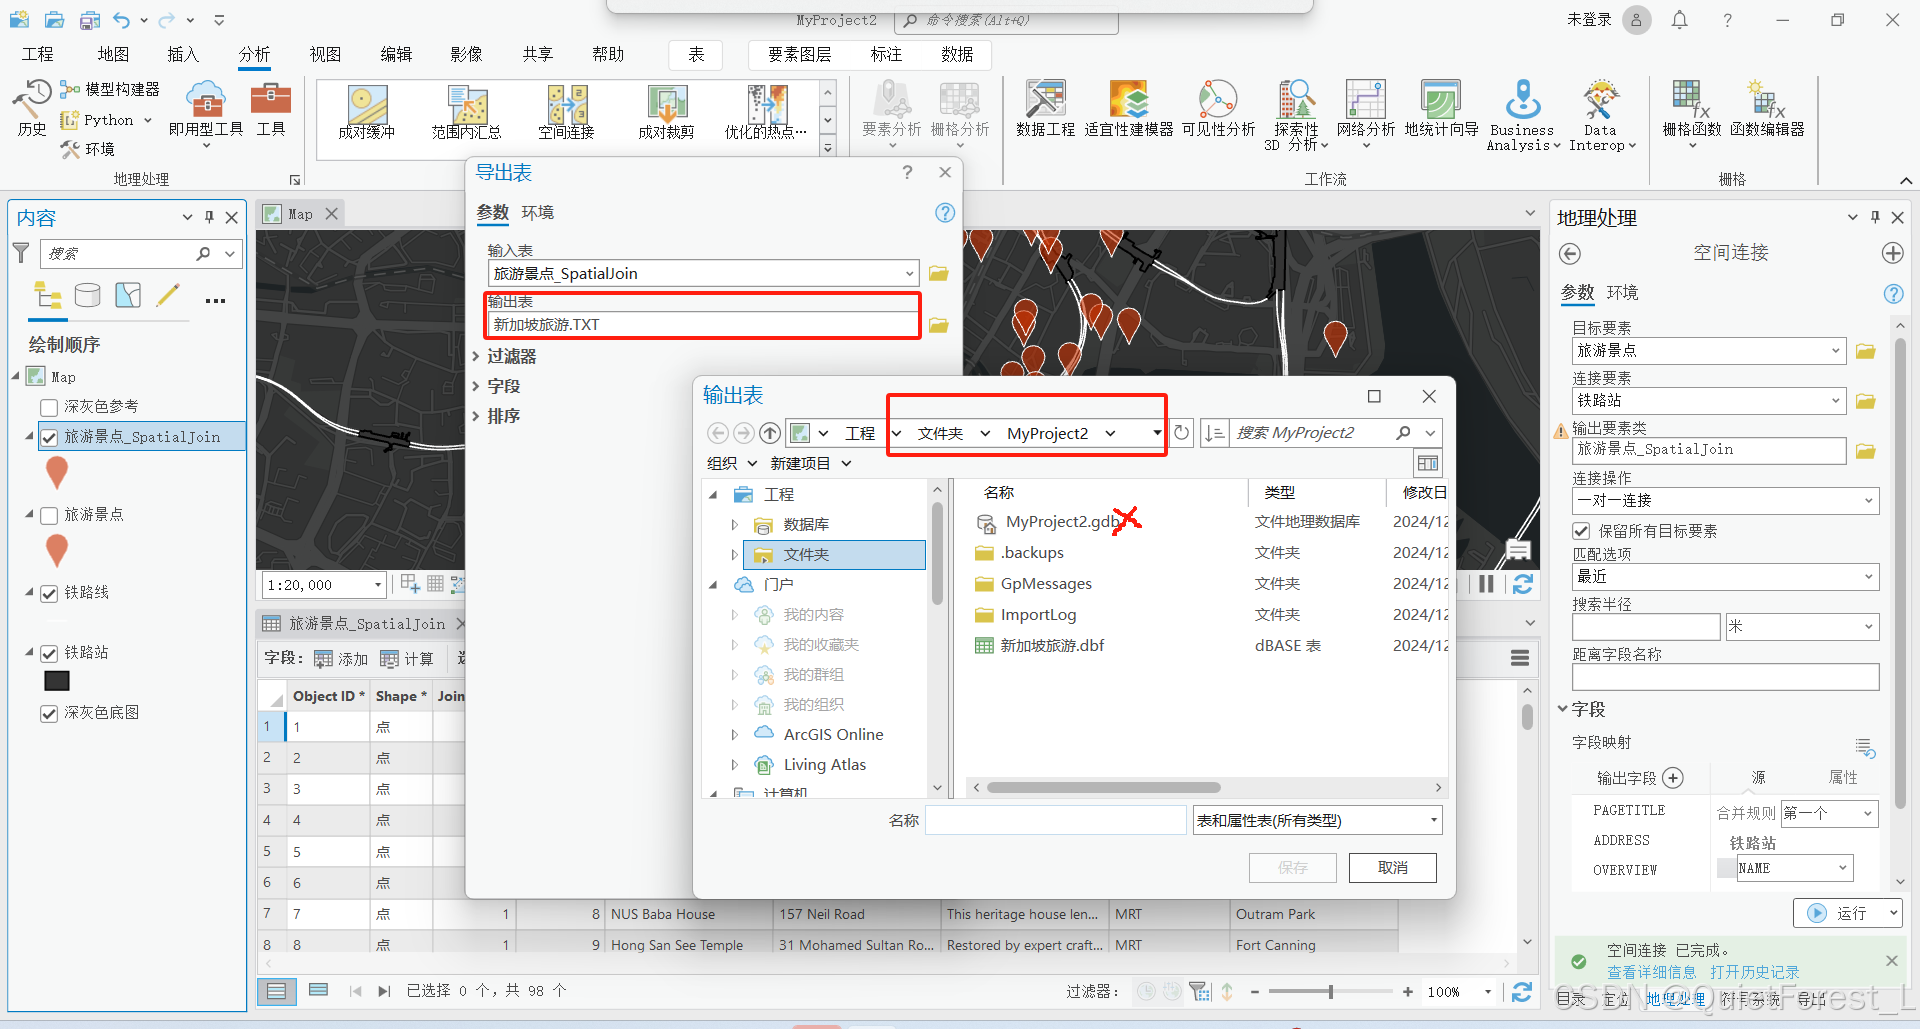
Task: Open 可见性分析 visibility analysis
Action: (1218, 108)
